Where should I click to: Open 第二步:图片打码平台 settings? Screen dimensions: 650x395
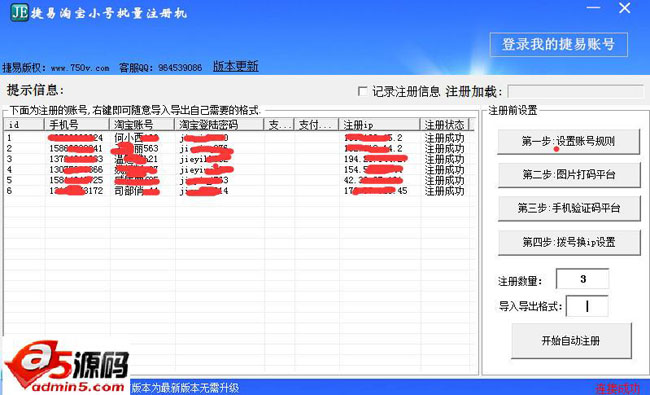pos(569,175)
